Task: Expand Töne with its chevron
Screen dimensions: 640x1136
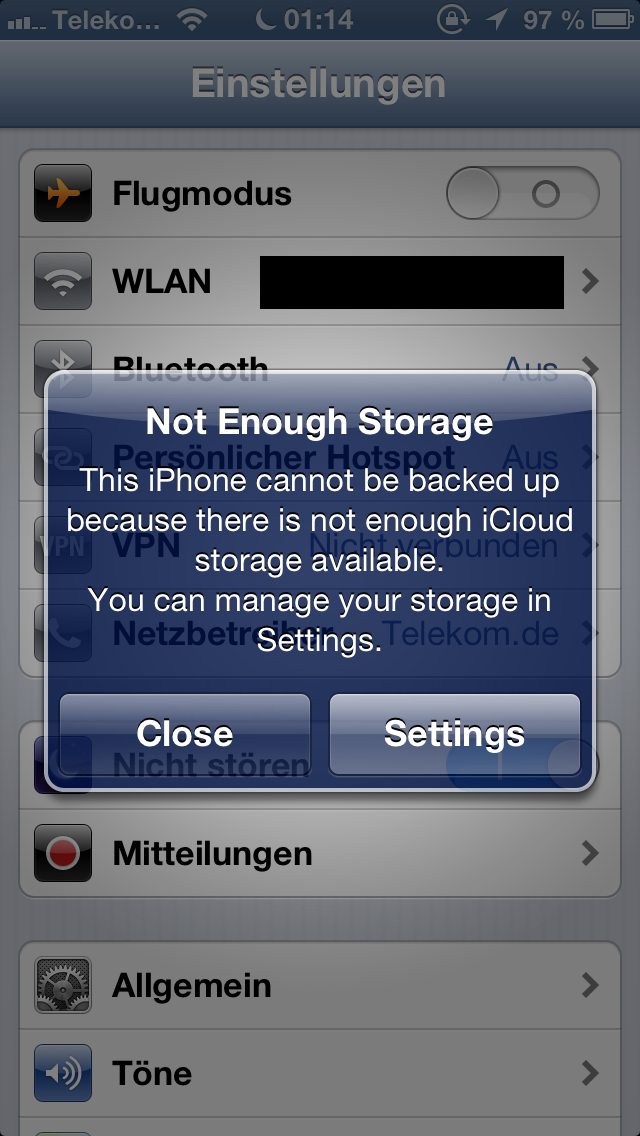Action: pyautogui.click(x=591, y=1073)
